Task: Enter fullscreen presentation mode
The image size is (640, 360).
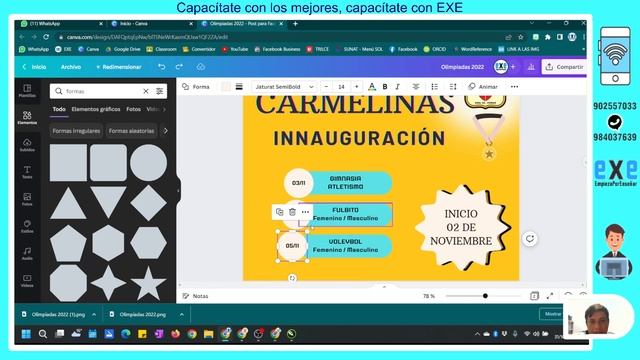Action: (x=550, y=296)
